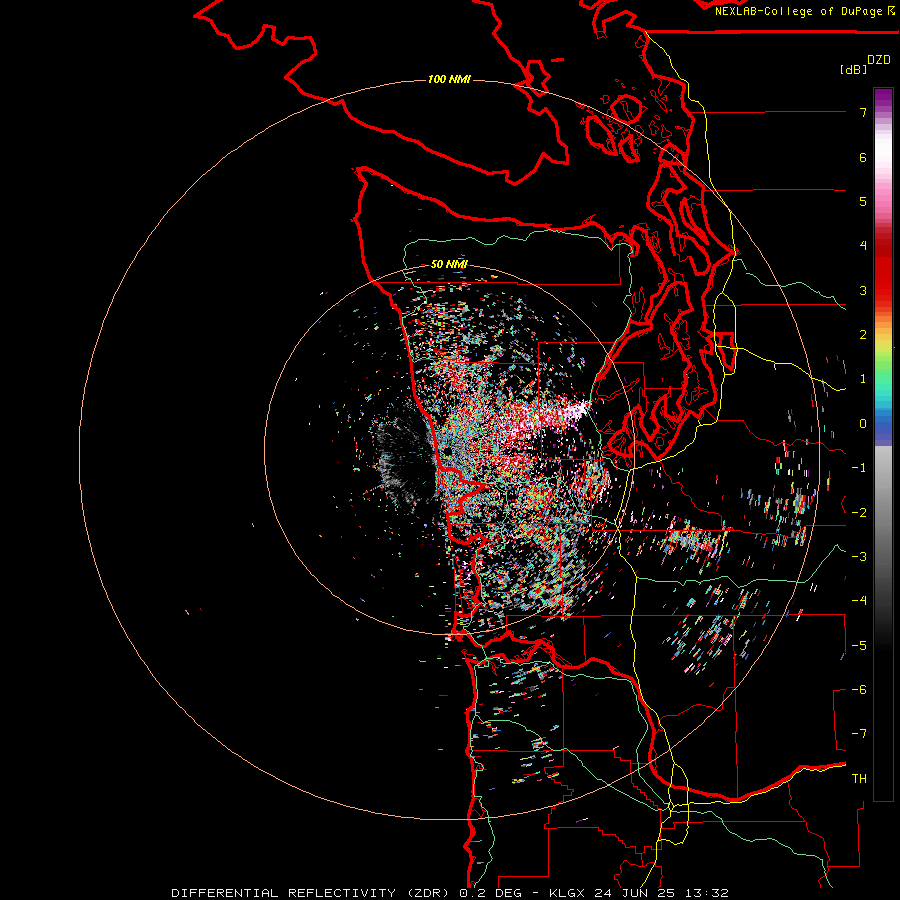Click the -6 dB value on color scale
Image resolution: width=900 pixels, height=900 pixels.
pos(859,689)
